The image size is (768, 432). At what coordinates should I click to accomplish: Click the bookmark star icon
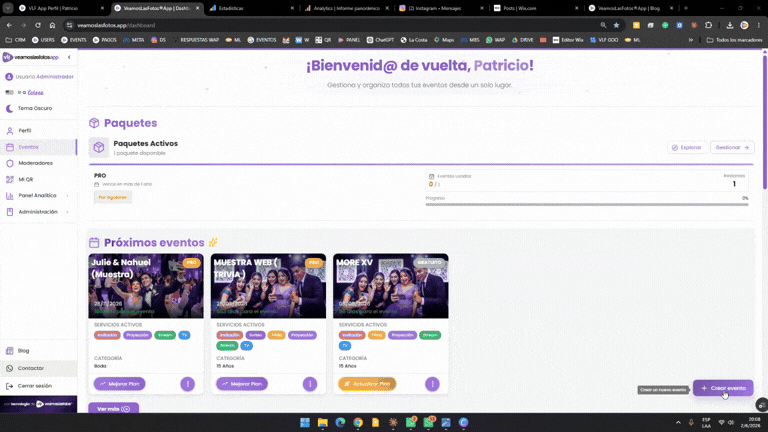coord(617,25)
